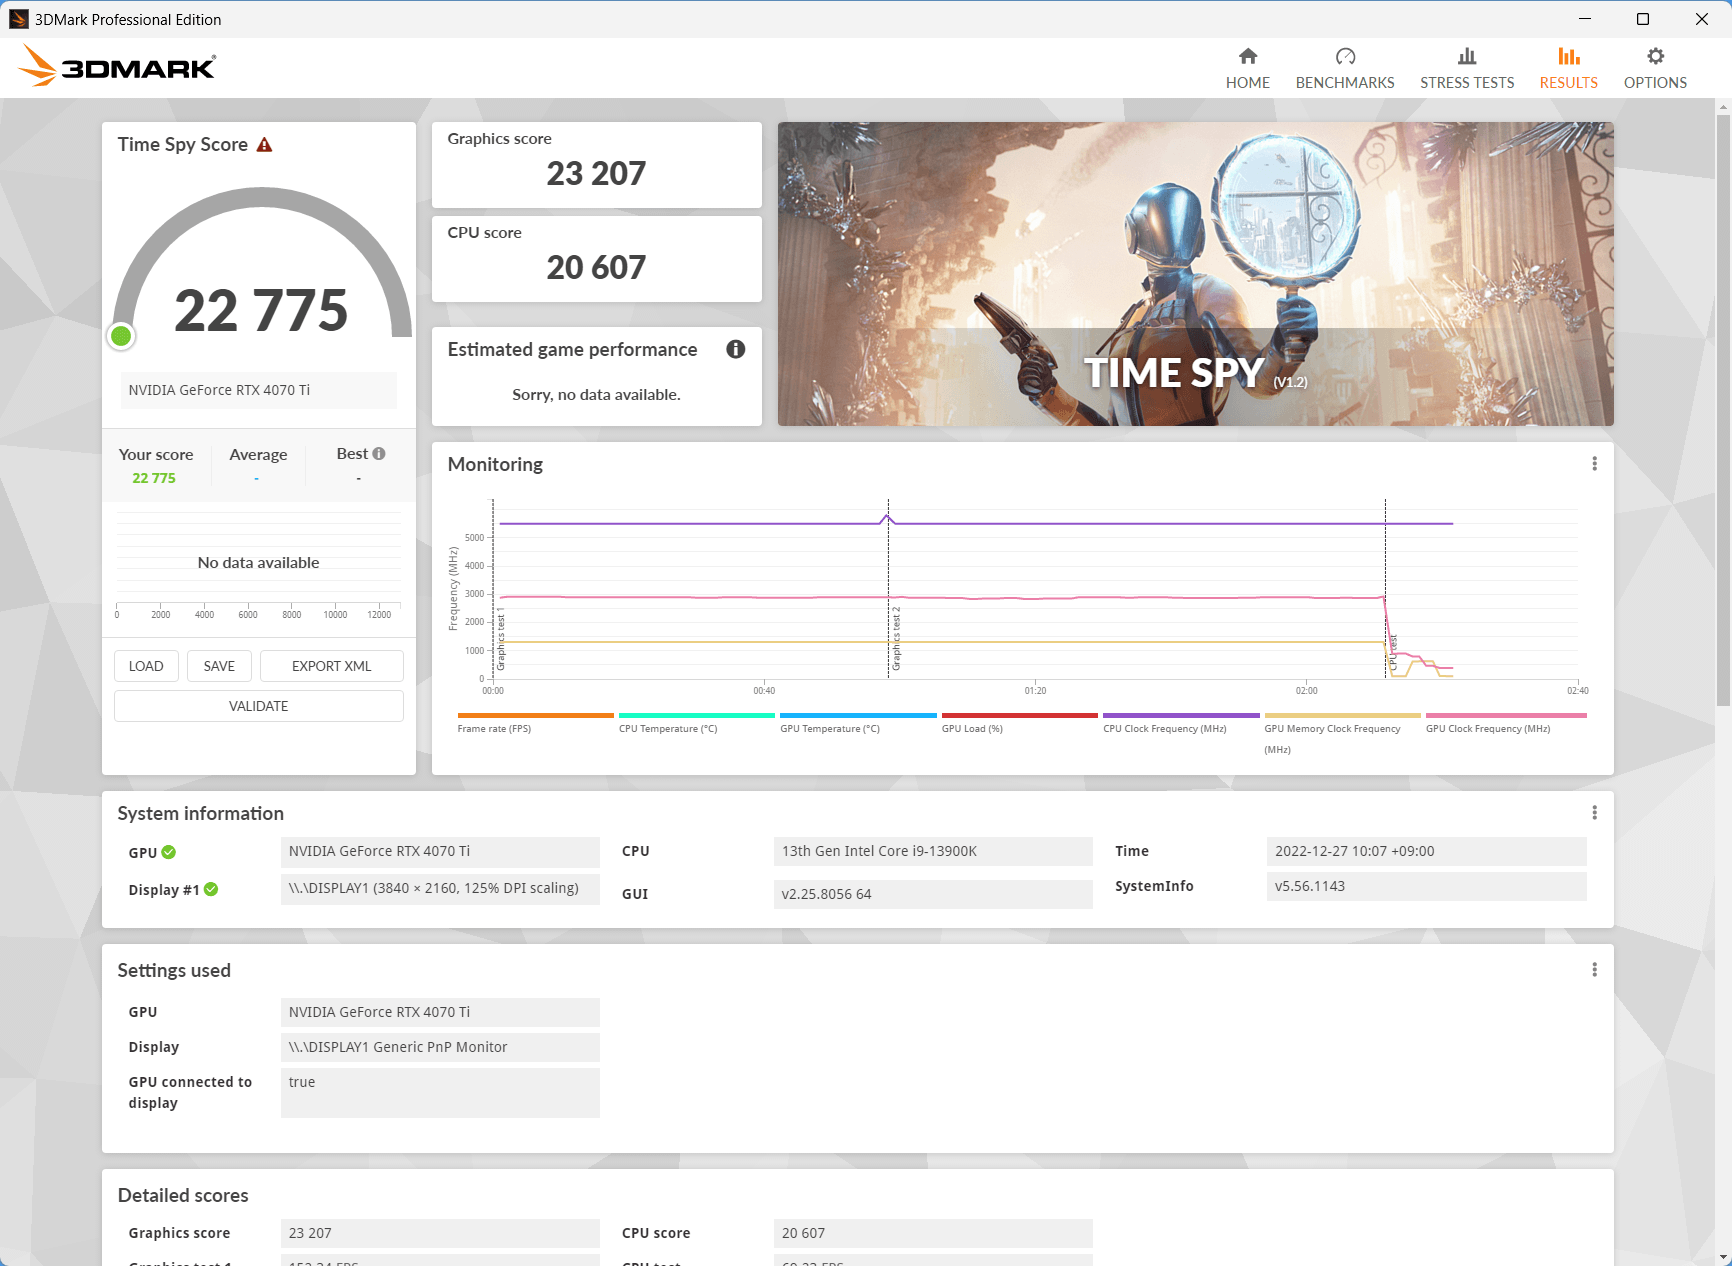Click the Estimated game performance info icon
1732x1266 pixels.
[x=736, y=349]
